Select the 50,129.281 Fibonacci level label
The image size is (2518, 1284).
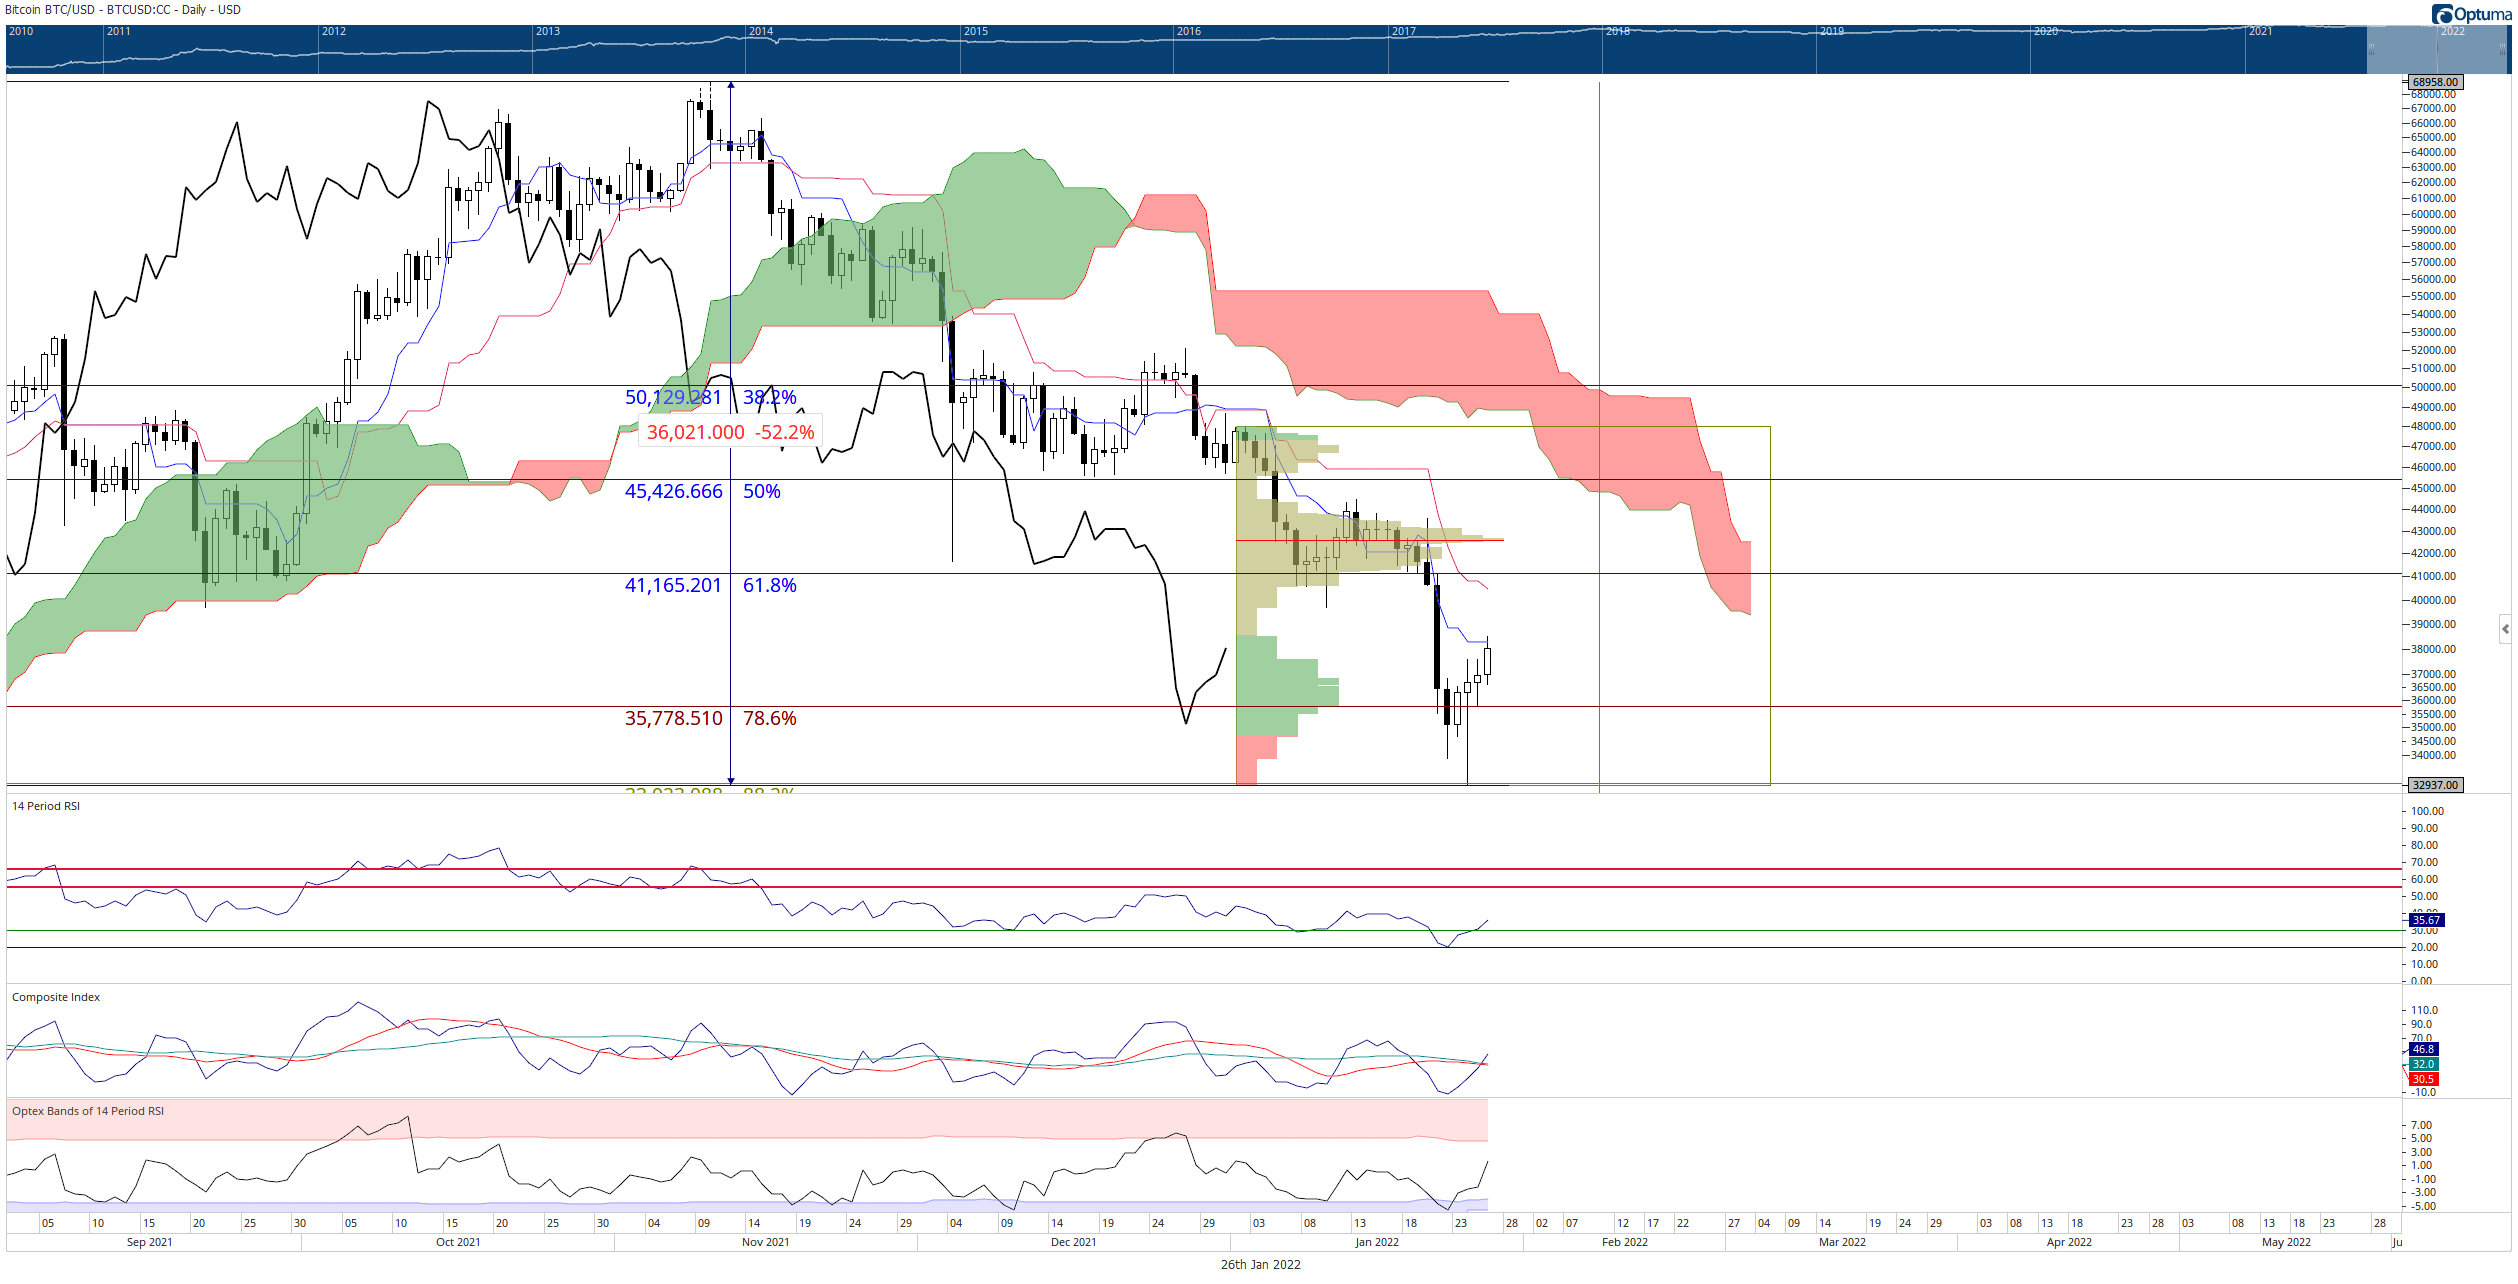673,397
